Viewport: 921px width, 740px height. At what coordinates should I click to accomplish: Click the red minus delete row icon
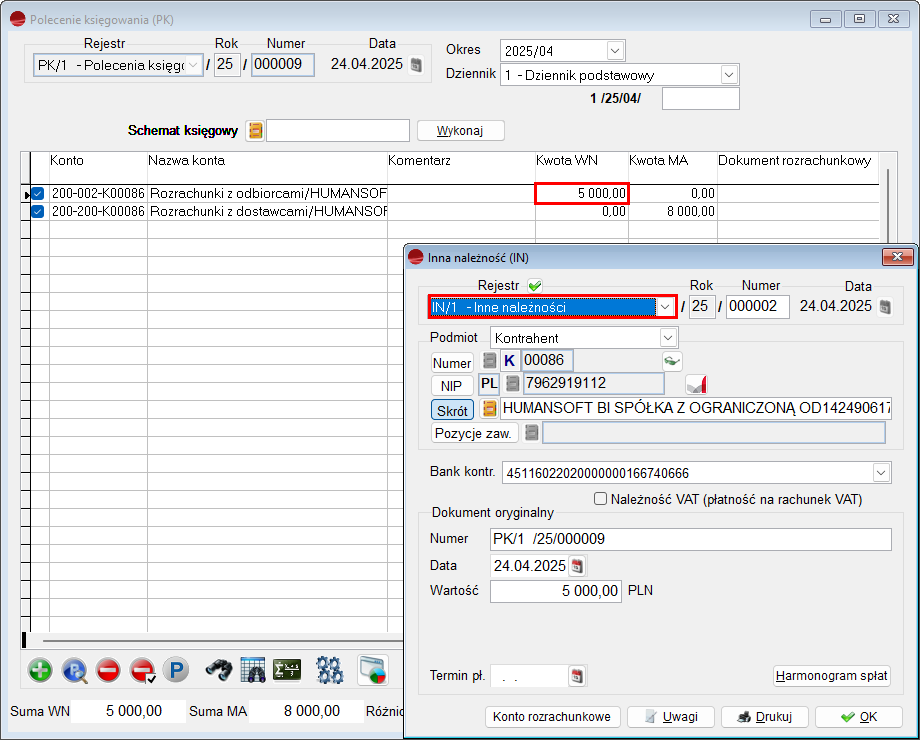[x=109, y=670]
